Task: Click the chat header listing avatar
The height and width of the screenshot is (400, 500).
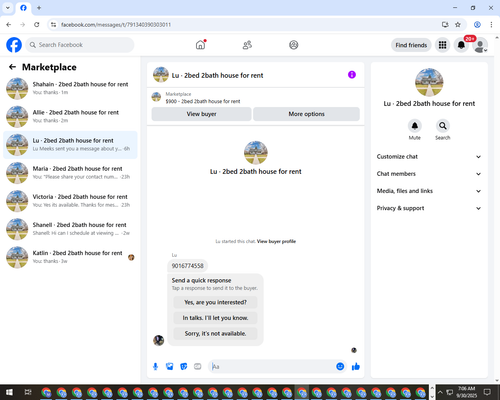Action: pos(161,75)
